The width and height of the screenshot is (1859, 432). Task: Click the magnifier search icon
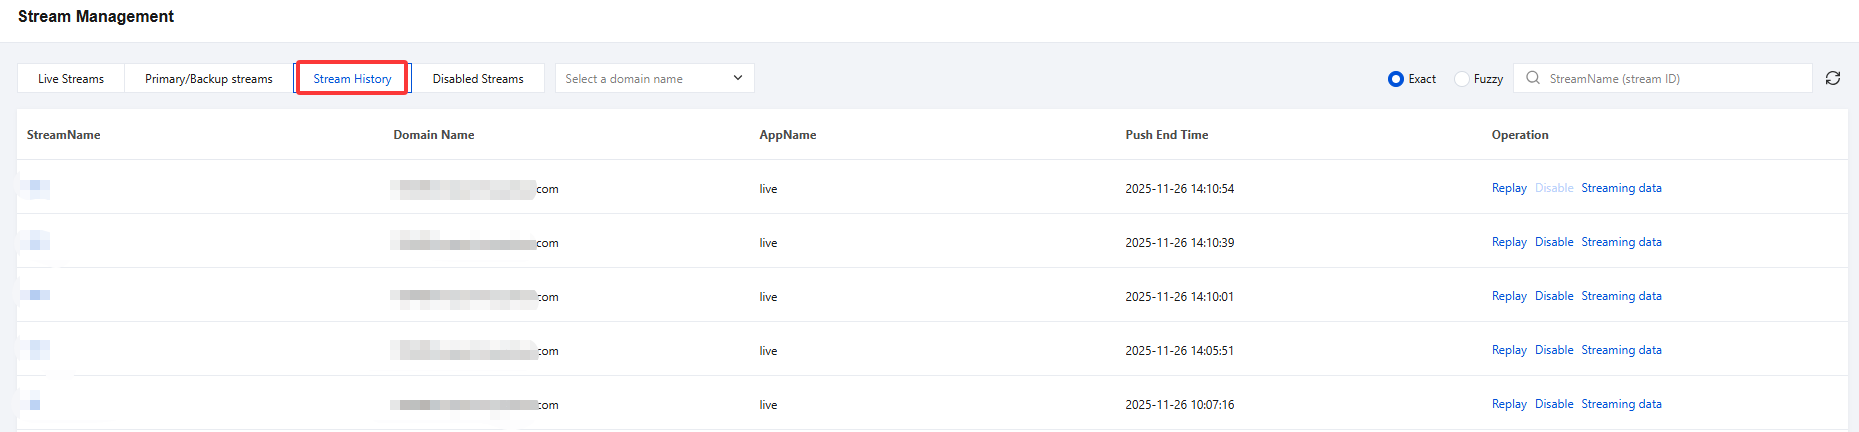coord(1533,78)
